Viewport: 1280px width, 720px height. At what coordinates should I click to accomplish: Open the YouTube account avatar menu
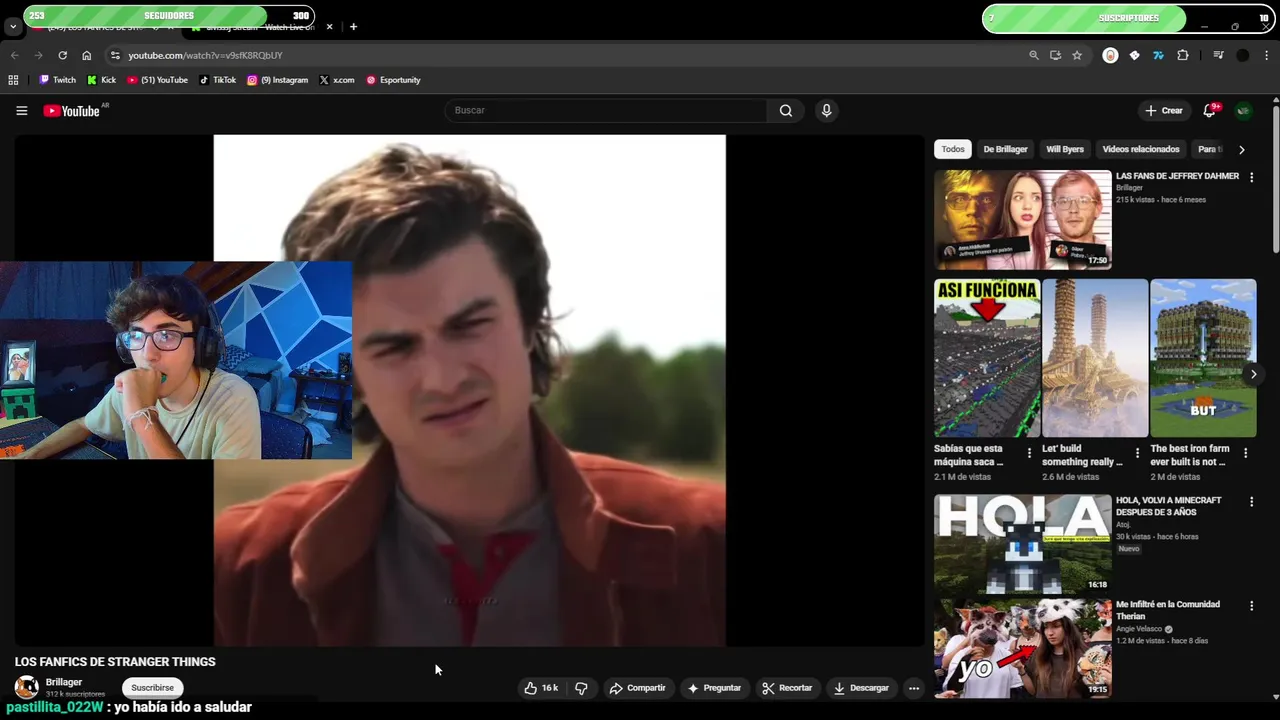click(1243, 111)
